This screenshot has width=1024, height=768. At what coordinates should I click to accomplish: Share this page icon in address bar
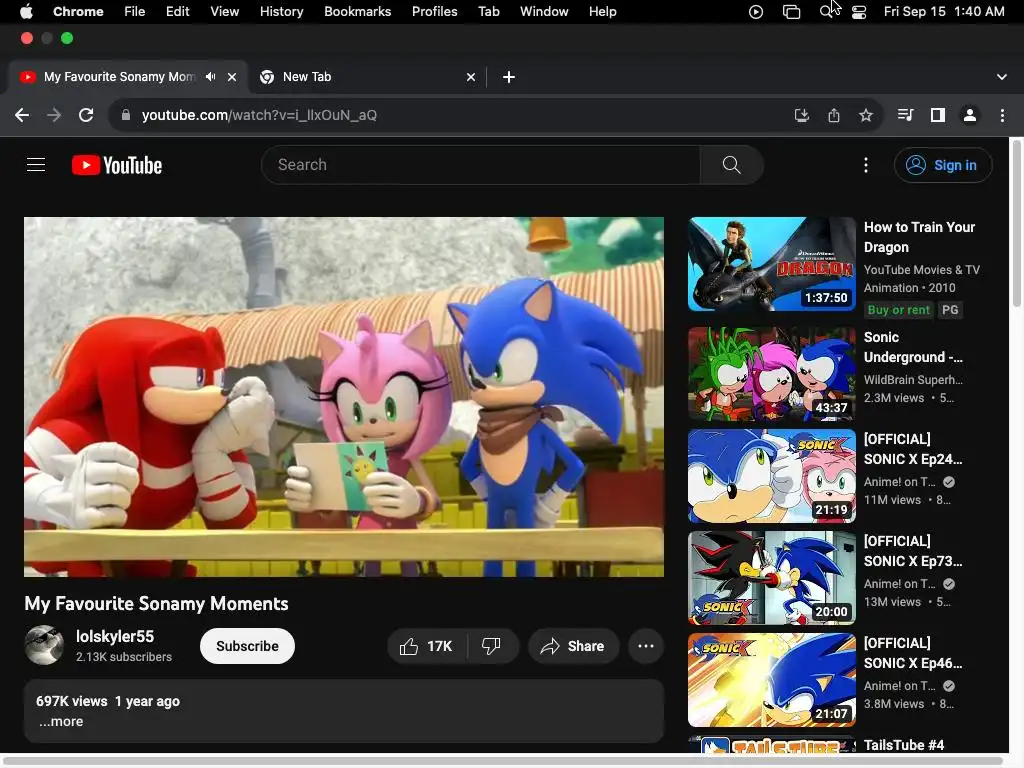tap(834, 116)
